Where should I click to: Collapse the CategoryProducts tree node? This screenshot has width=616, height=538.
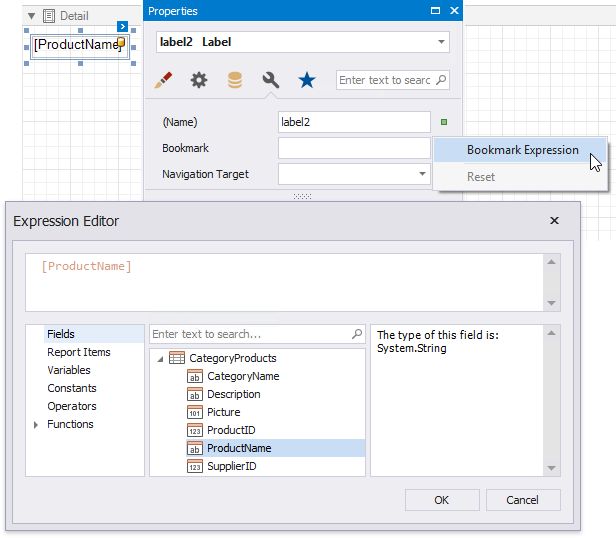point(159,358)
